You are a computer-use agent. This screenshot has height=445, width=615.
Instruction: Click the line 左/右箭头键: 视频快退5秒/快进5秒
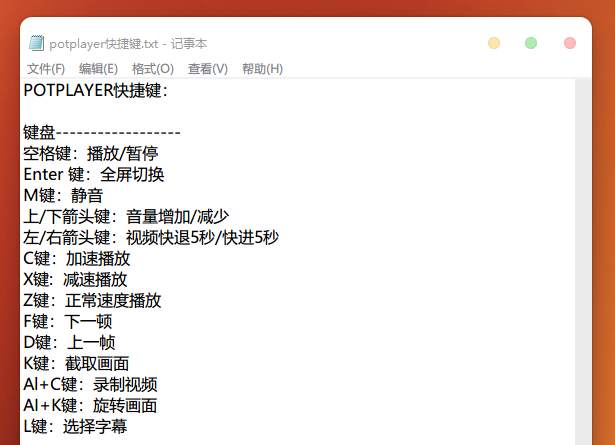pyautogui.click(x=151, y=238)
